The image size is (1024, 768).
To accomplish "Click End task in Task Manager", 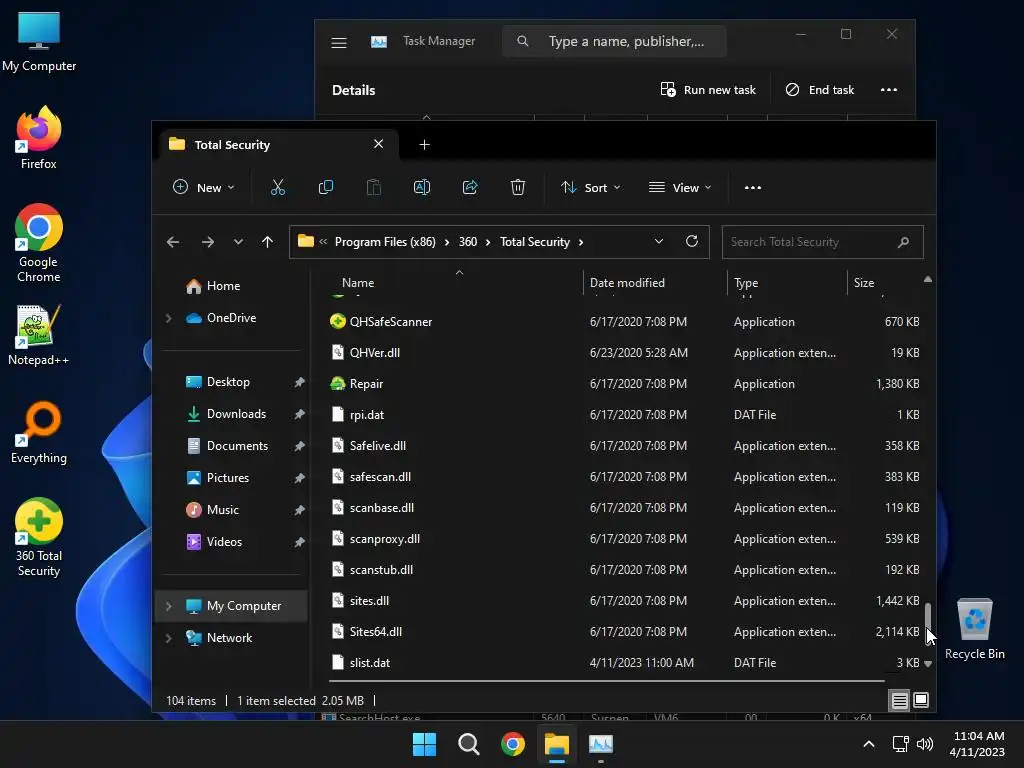I will [x=820, y=90].
